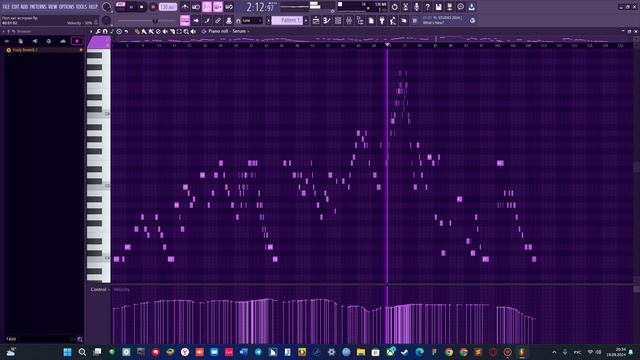The height and width of the screenshot is (360, 640).
Task: Click the transport play/pause button
Action: pyautogui.click(x=131, y=7)
